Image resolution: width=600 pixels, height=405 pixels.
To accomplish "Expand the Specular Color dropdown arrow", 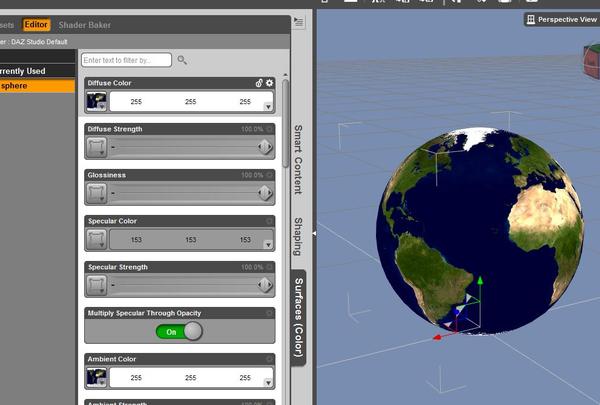I will coord(268,245).
